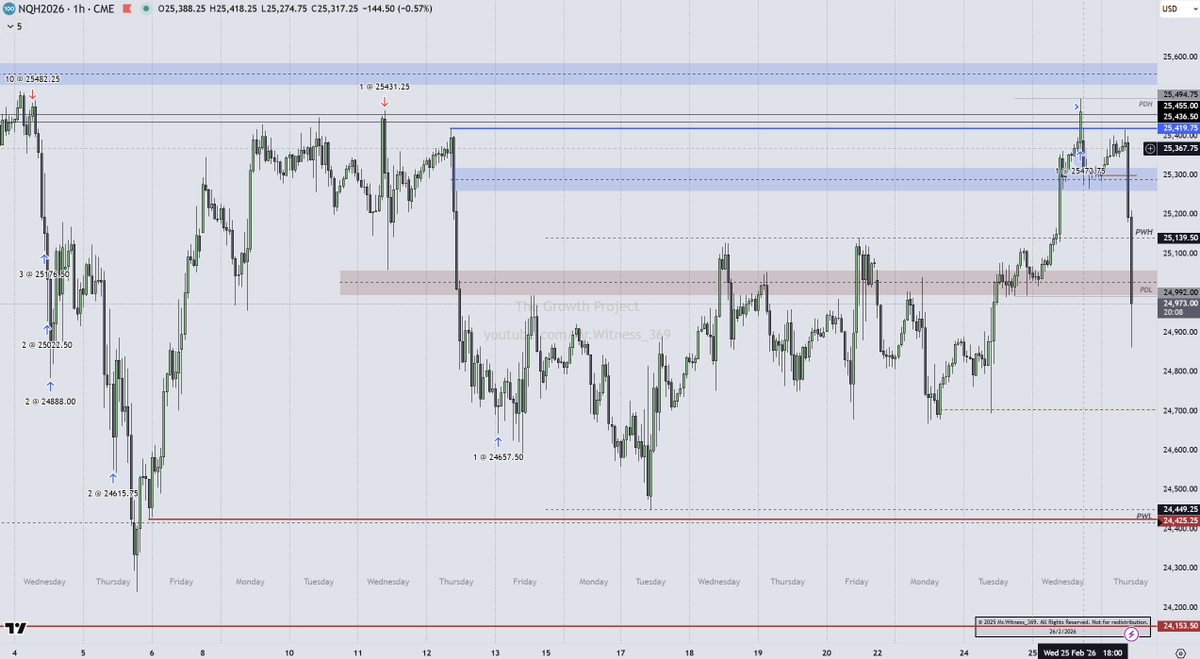Click the PWH level label
Image resolution: width=1200 pixels, height=659 pixels.
[x=1145, y=232]
